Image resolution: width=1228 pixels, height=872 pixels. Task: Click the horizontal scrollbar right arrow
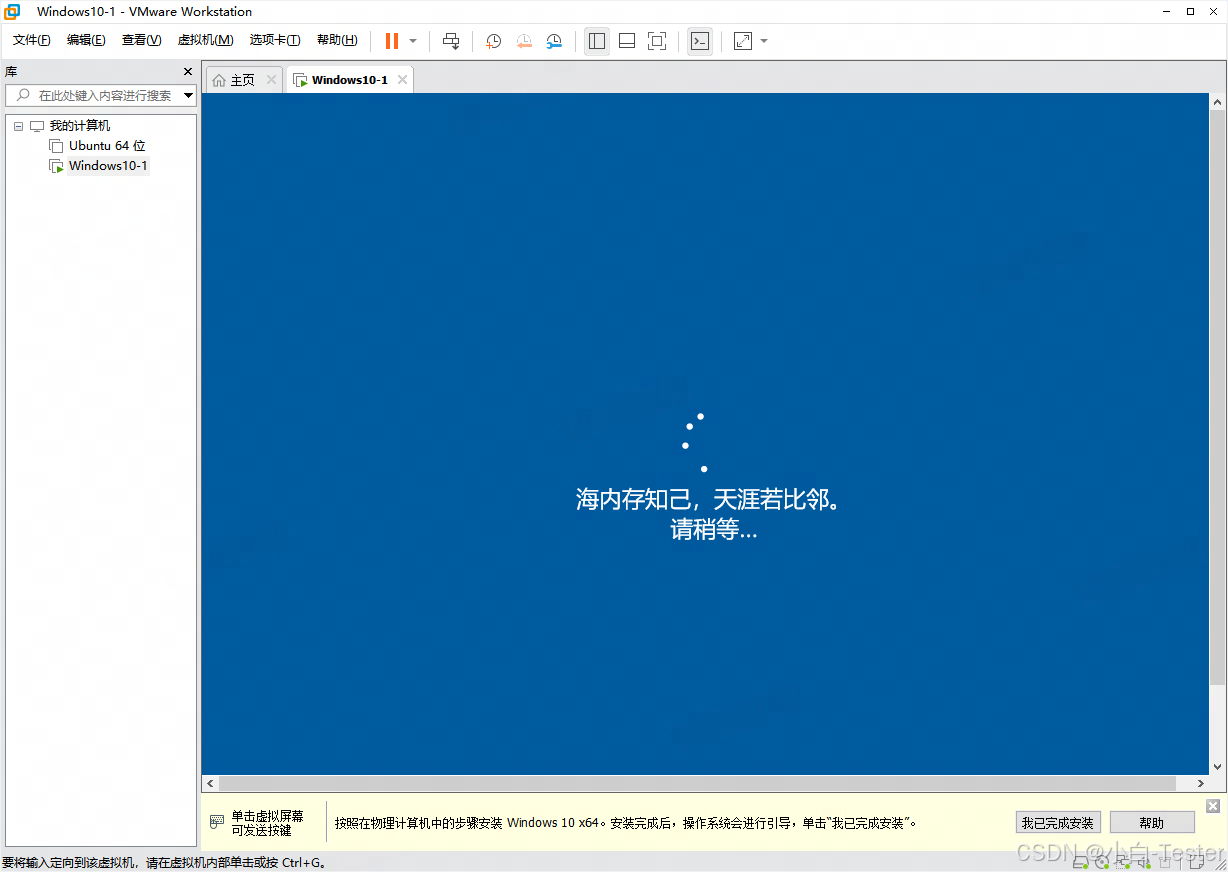pos(1202,783)
